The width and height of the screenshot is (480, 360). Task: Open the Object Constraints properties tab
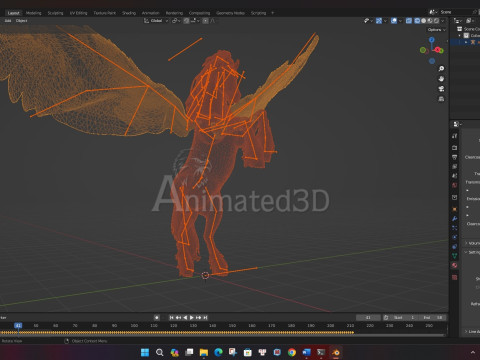[x=455, y=247]
